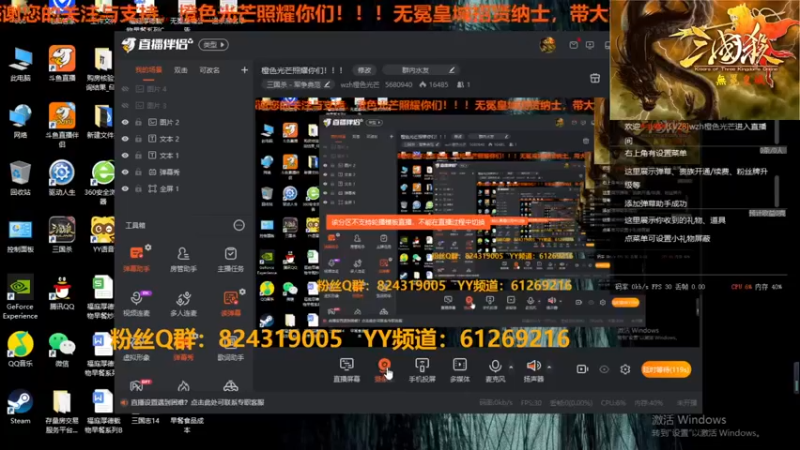Open the settings gear in bottom toolbar

(x=625, y=369)
